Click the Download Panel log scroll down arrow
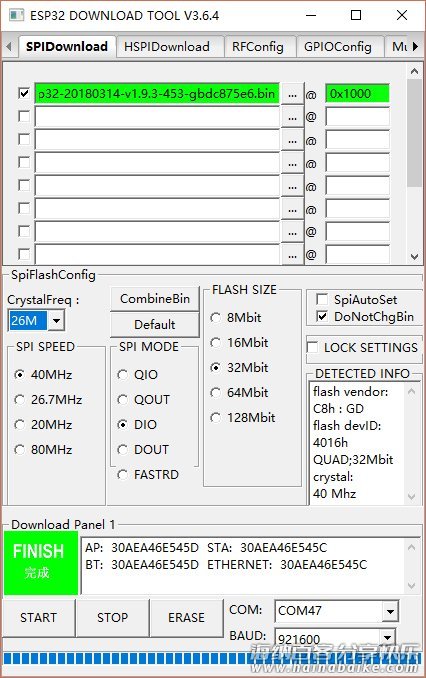This screenshot has width=426, height=678. click(411, 586)
